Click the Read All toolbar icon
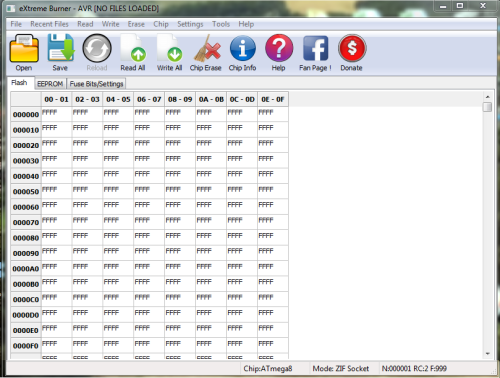This screenshot has height=378, width=500. click(133, 48)
